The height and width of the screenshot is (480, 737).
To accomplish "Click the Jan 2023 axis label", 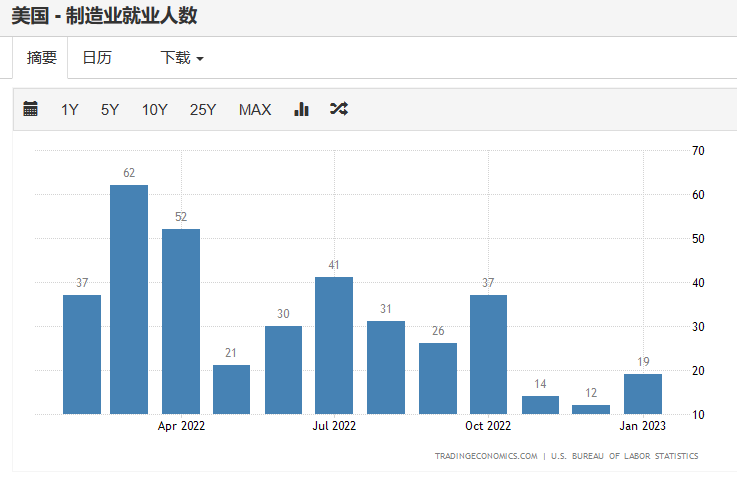I will tap(643, 426).
